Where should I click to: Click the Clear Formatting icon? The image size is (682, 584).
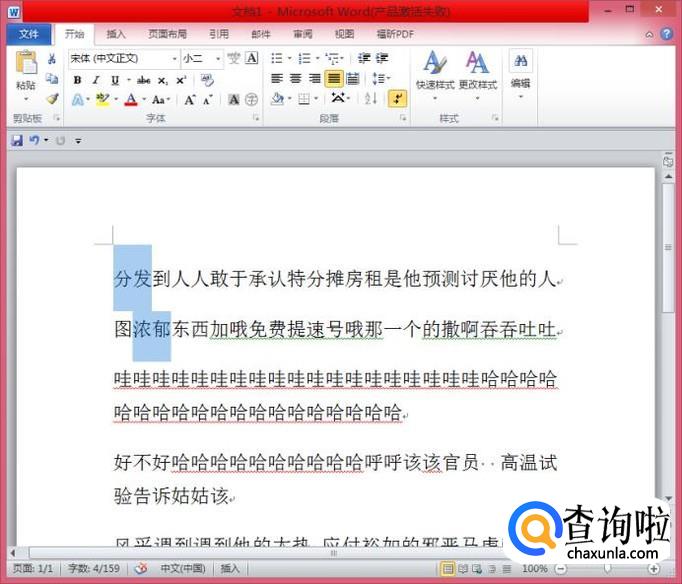(x=207, y=80)
